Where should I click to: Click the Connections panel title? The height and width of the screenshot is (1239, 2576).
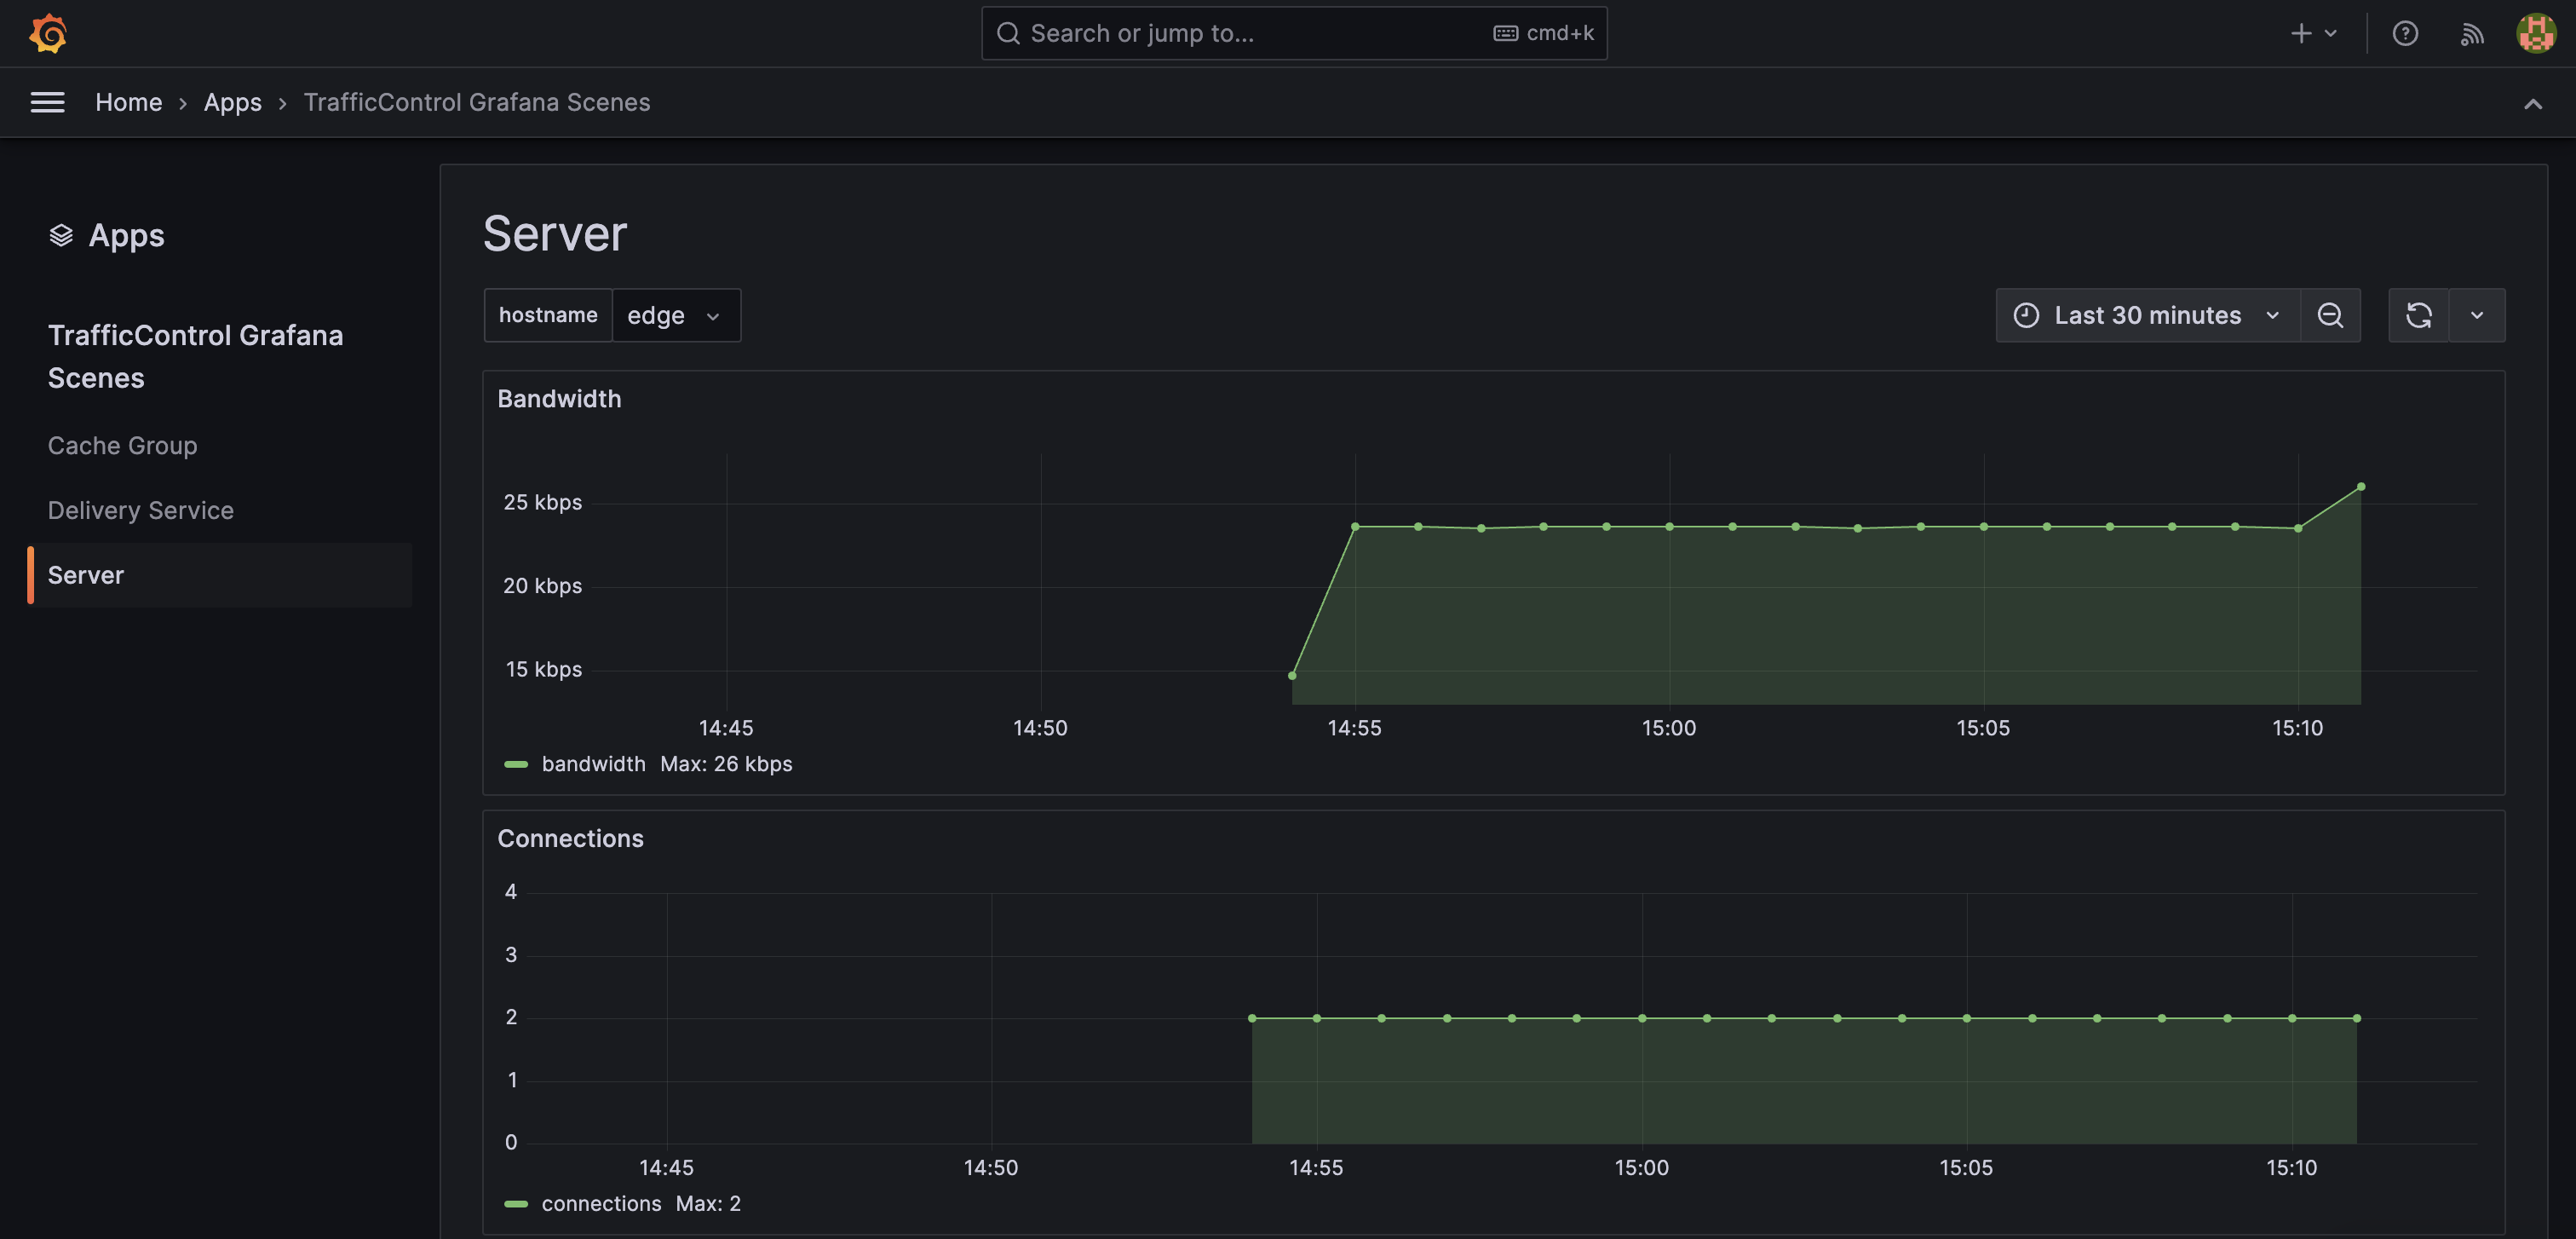pyautogui.click(x=570, y=838)
